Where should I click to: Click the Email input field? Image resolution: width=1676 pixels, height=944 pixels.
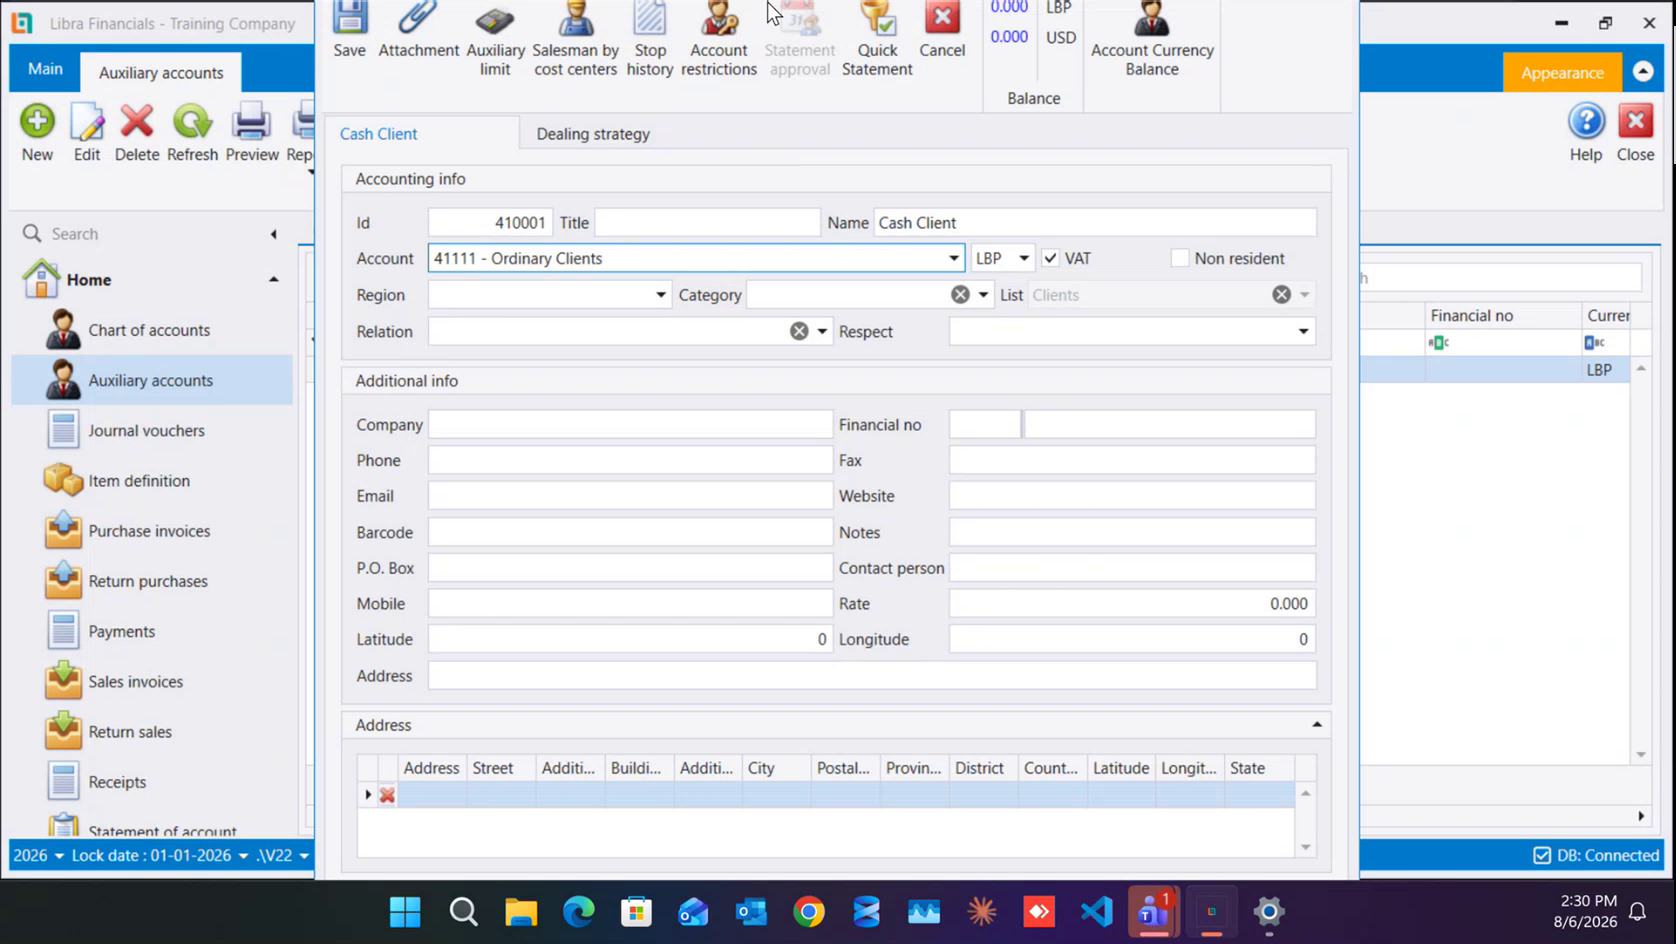tap(630, 496)
